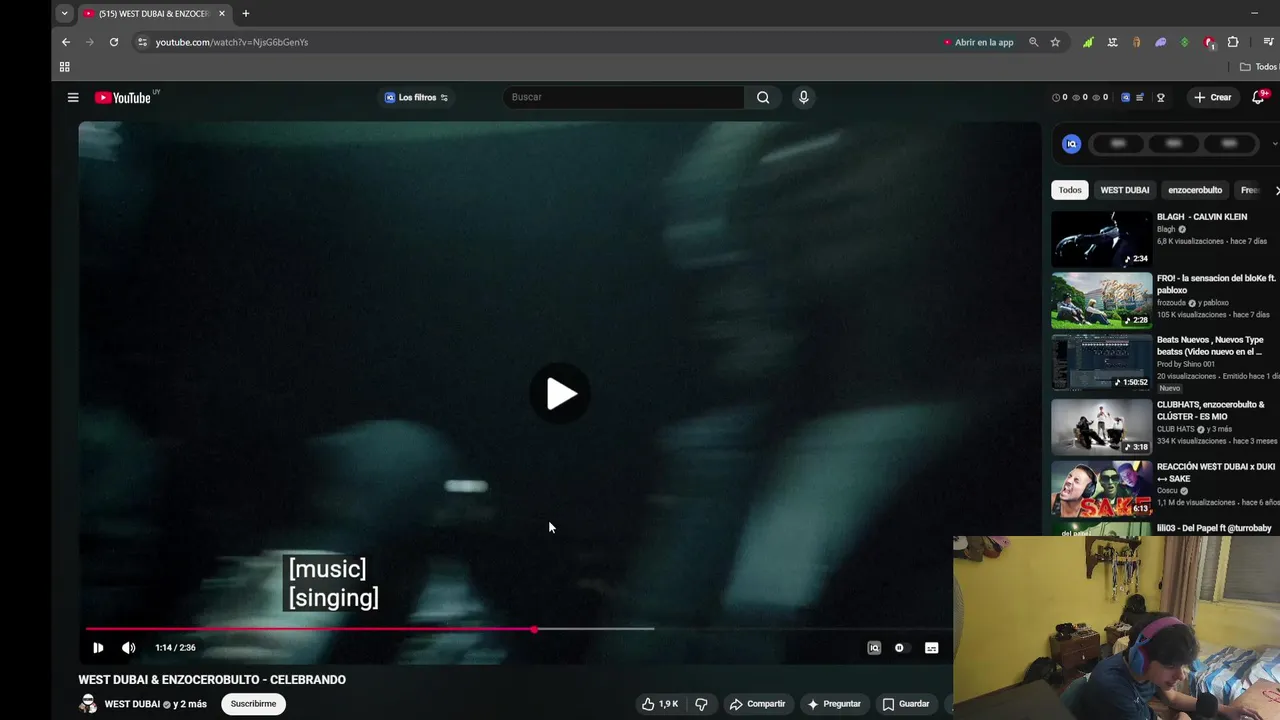Select the WEST DUBAI chip
The height and width of the screenshot is (720, 1280).
pos(1125,190)
